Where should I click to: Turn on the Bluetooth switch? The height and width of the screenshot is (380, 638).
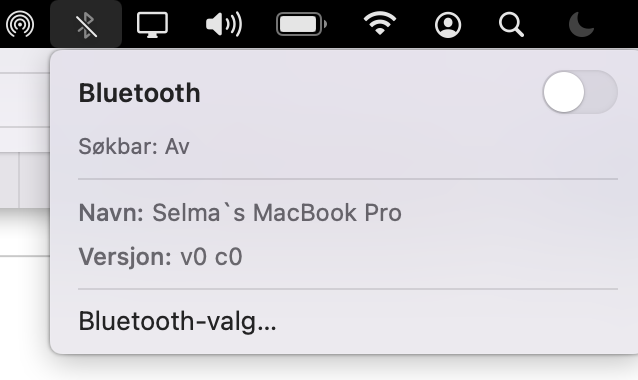click(x=580, y=92)
